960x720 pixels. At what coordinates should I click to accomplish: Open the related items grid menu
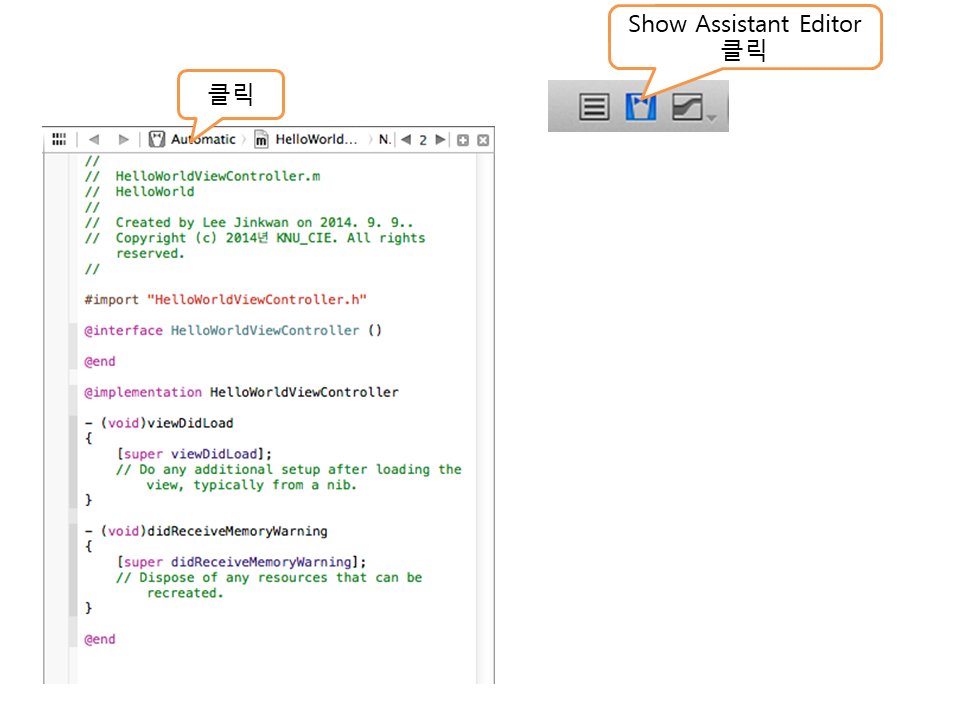[x=59, y=140]
